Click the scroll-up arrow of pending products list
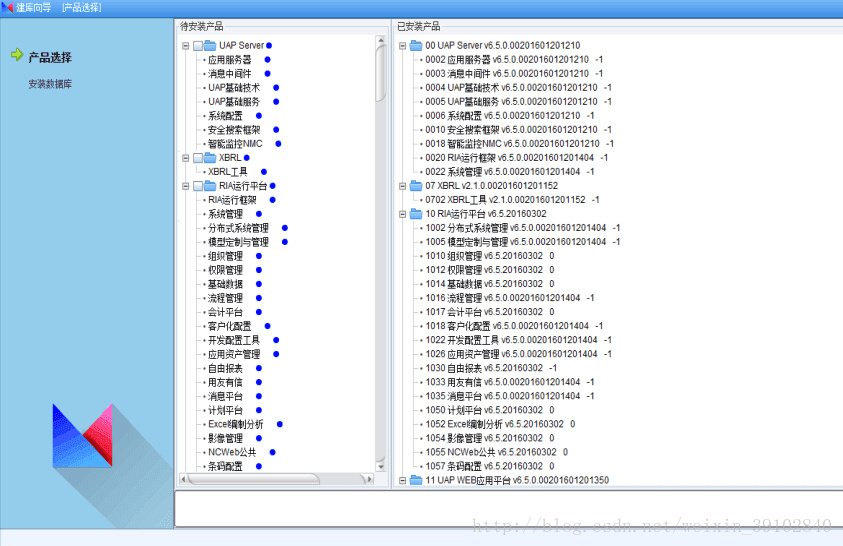843x546 pixels. point(381,40)
